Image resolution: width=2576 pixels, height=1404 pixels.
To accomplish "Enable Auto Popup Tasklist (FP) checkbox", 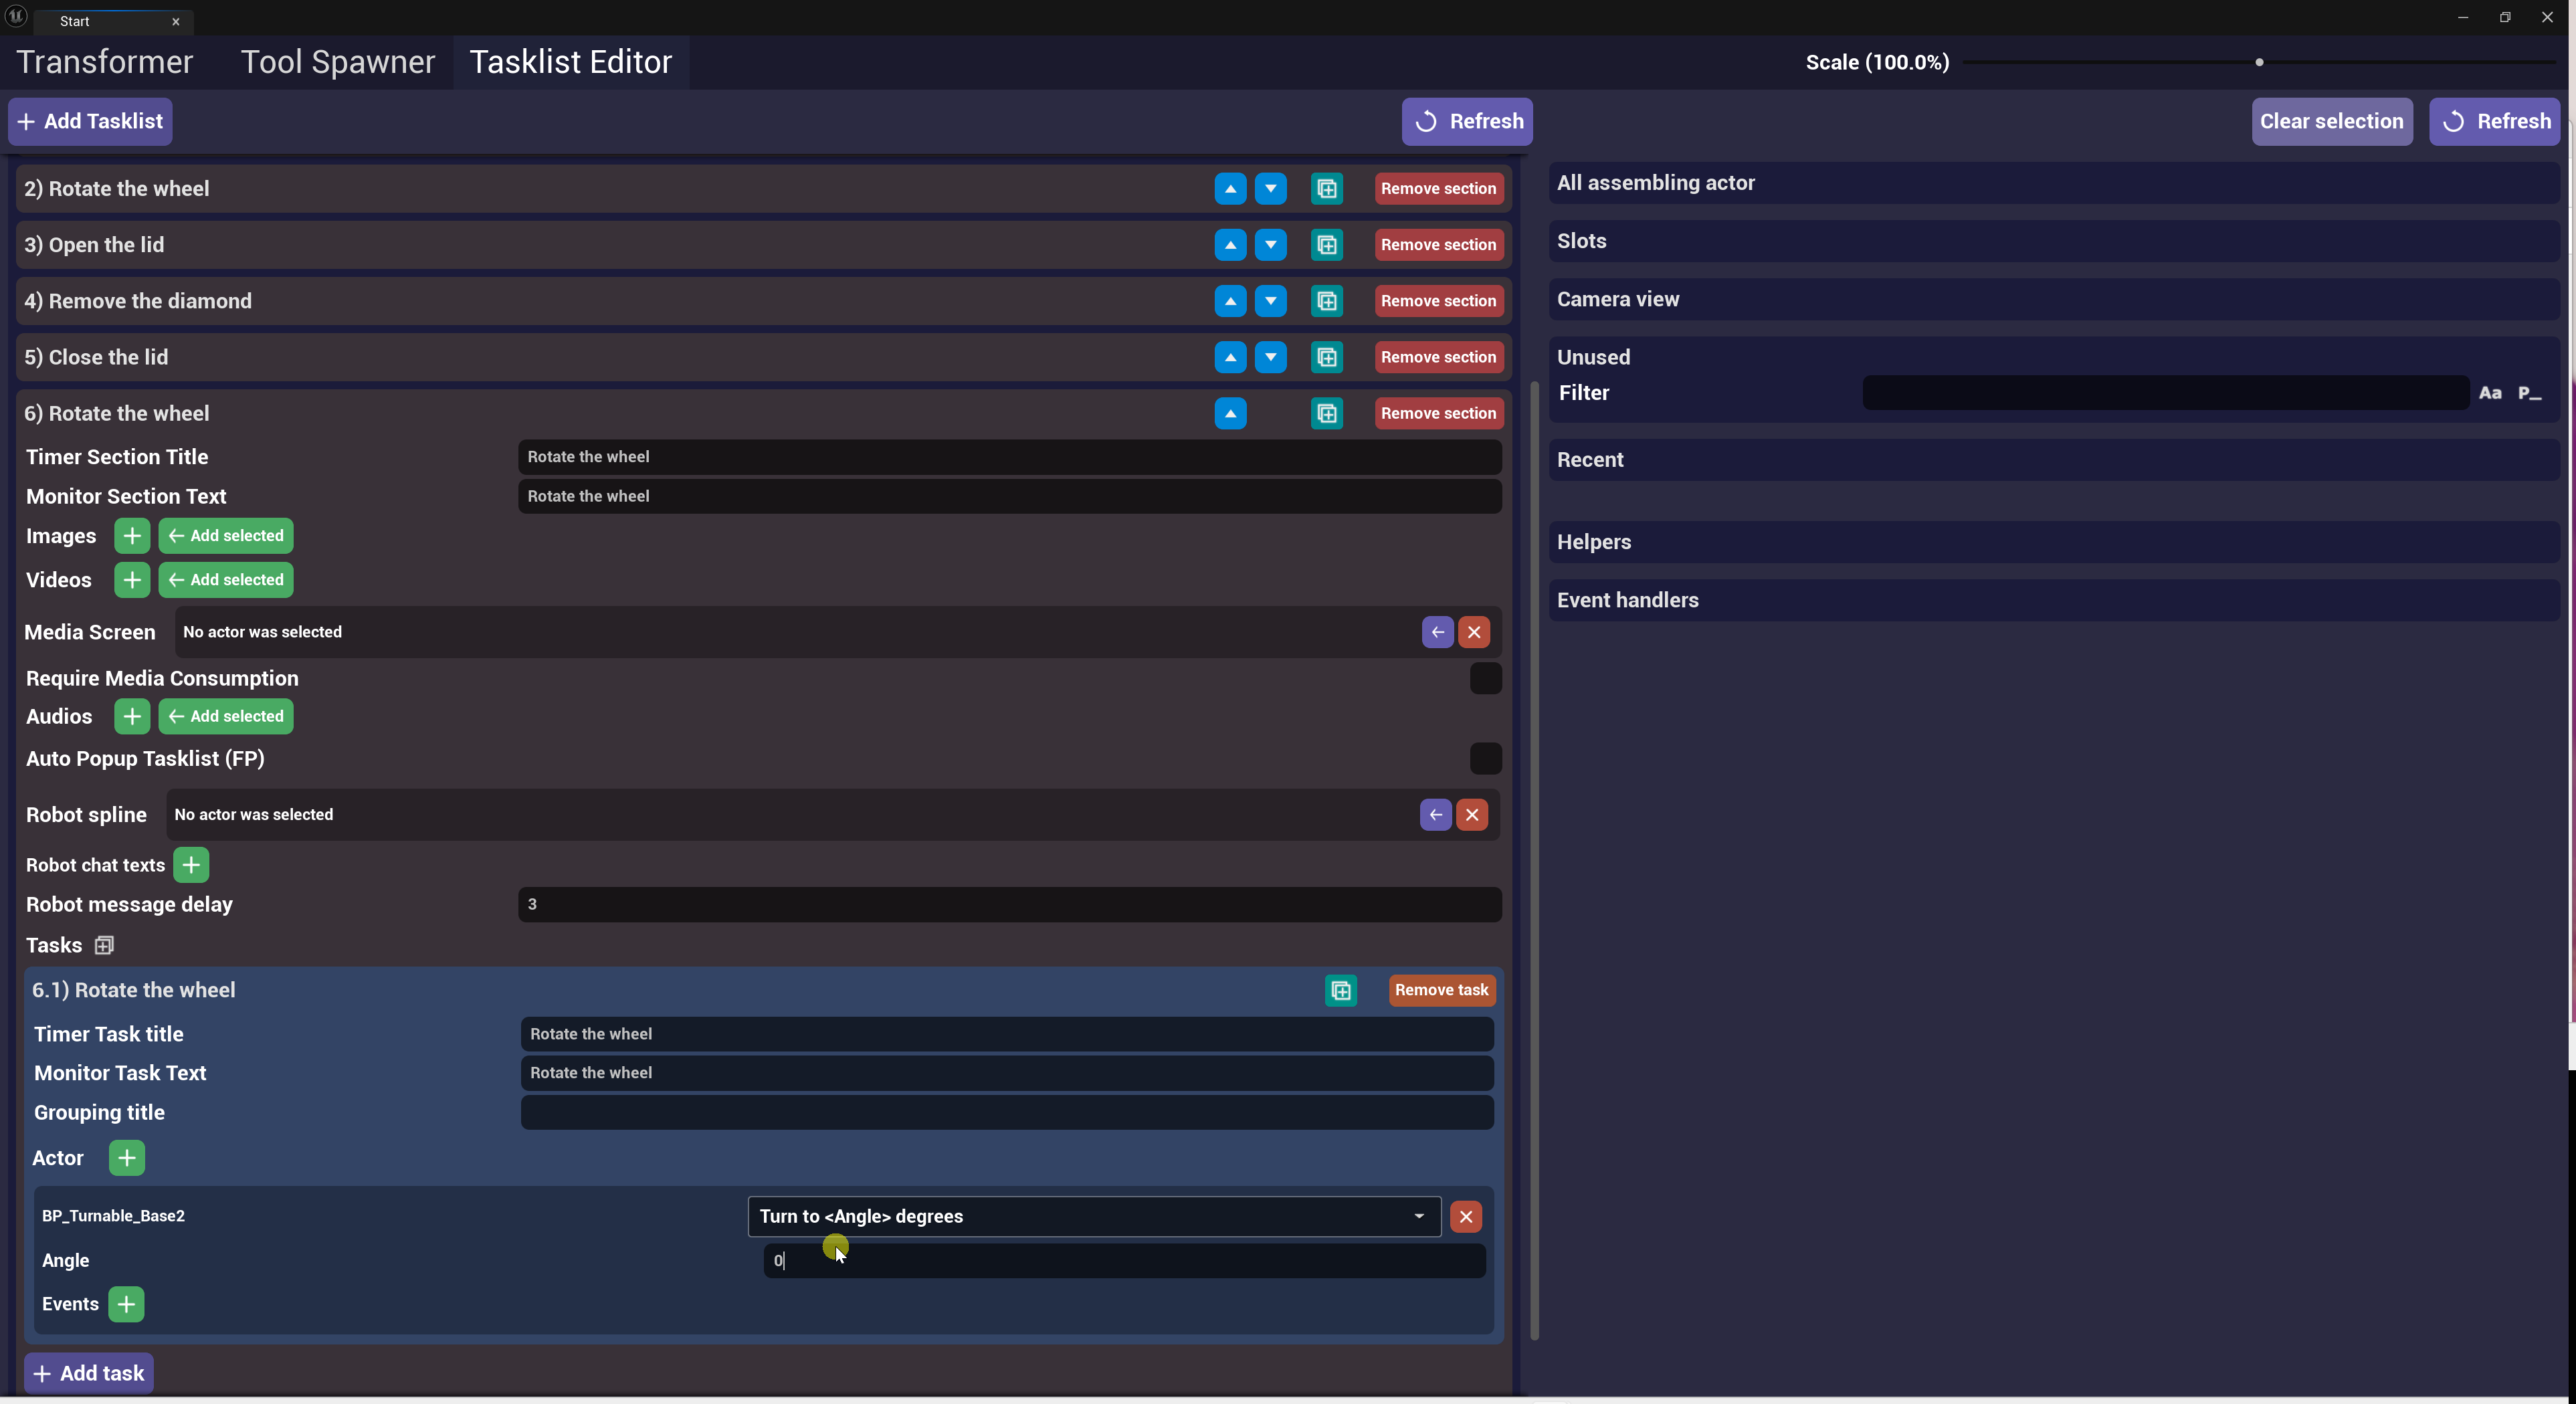I will 1485,758.
